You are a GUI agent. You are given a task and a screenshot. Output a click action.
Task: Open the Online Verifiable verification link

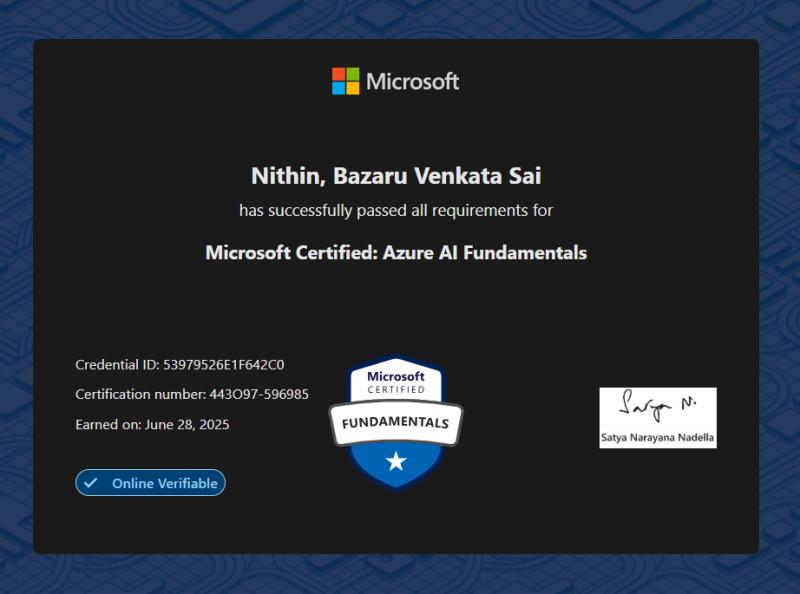pos(150,483)
